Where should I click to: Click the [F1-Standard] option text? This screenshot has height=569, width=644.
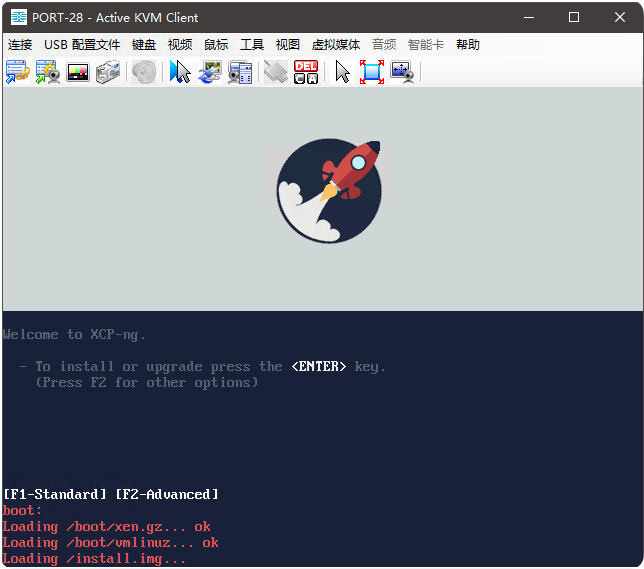pos(55,494)
